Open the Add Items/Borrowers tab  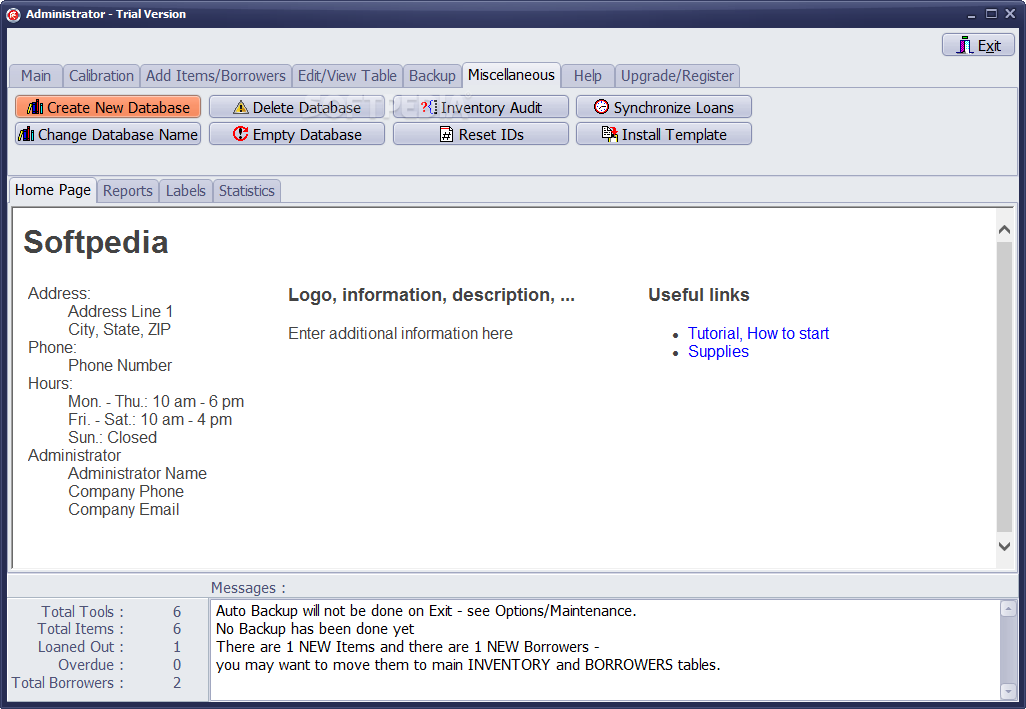(x=215, y=76)
